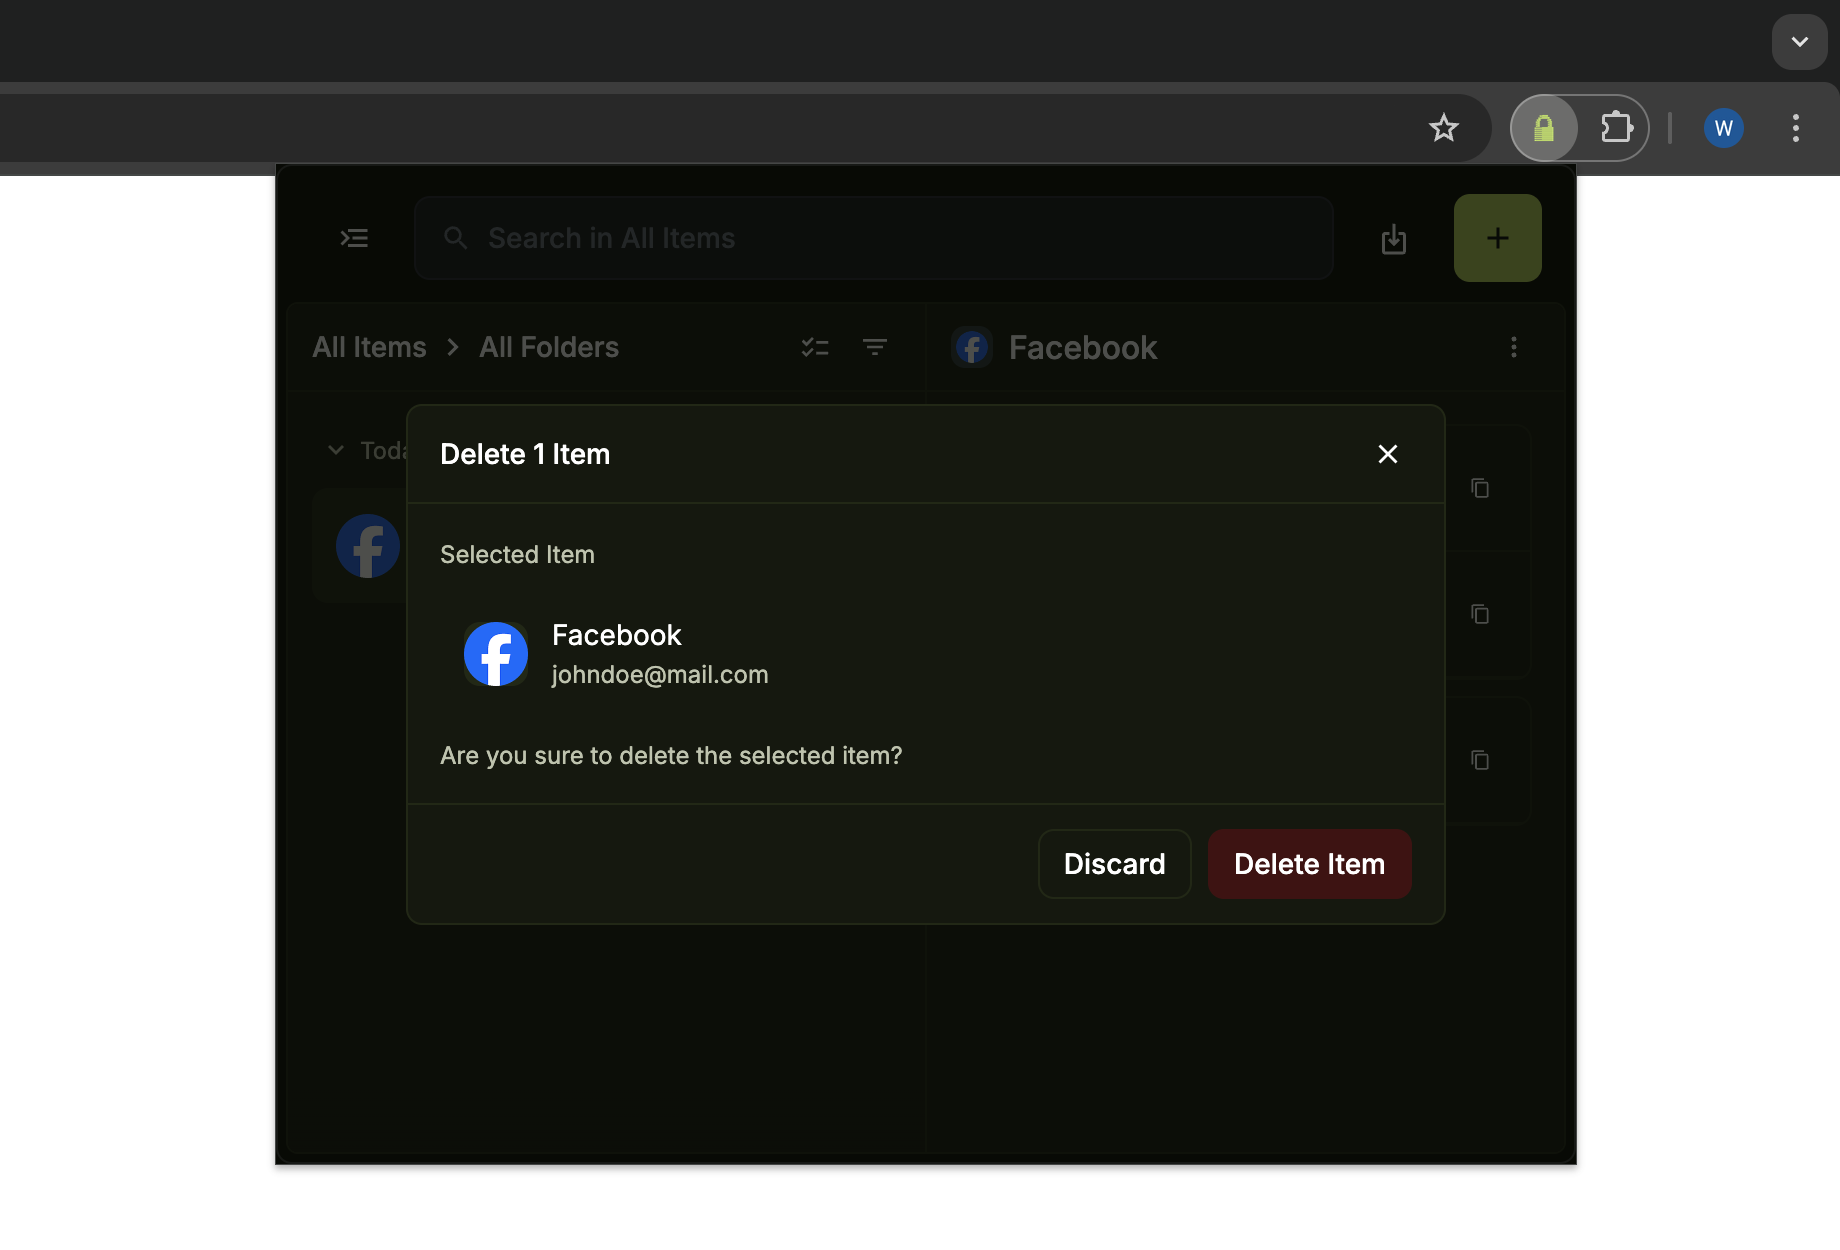Click the Facebook name in the dialog
The width and height of the screenshot is (1840, 1250).
(x=616, y=635)
